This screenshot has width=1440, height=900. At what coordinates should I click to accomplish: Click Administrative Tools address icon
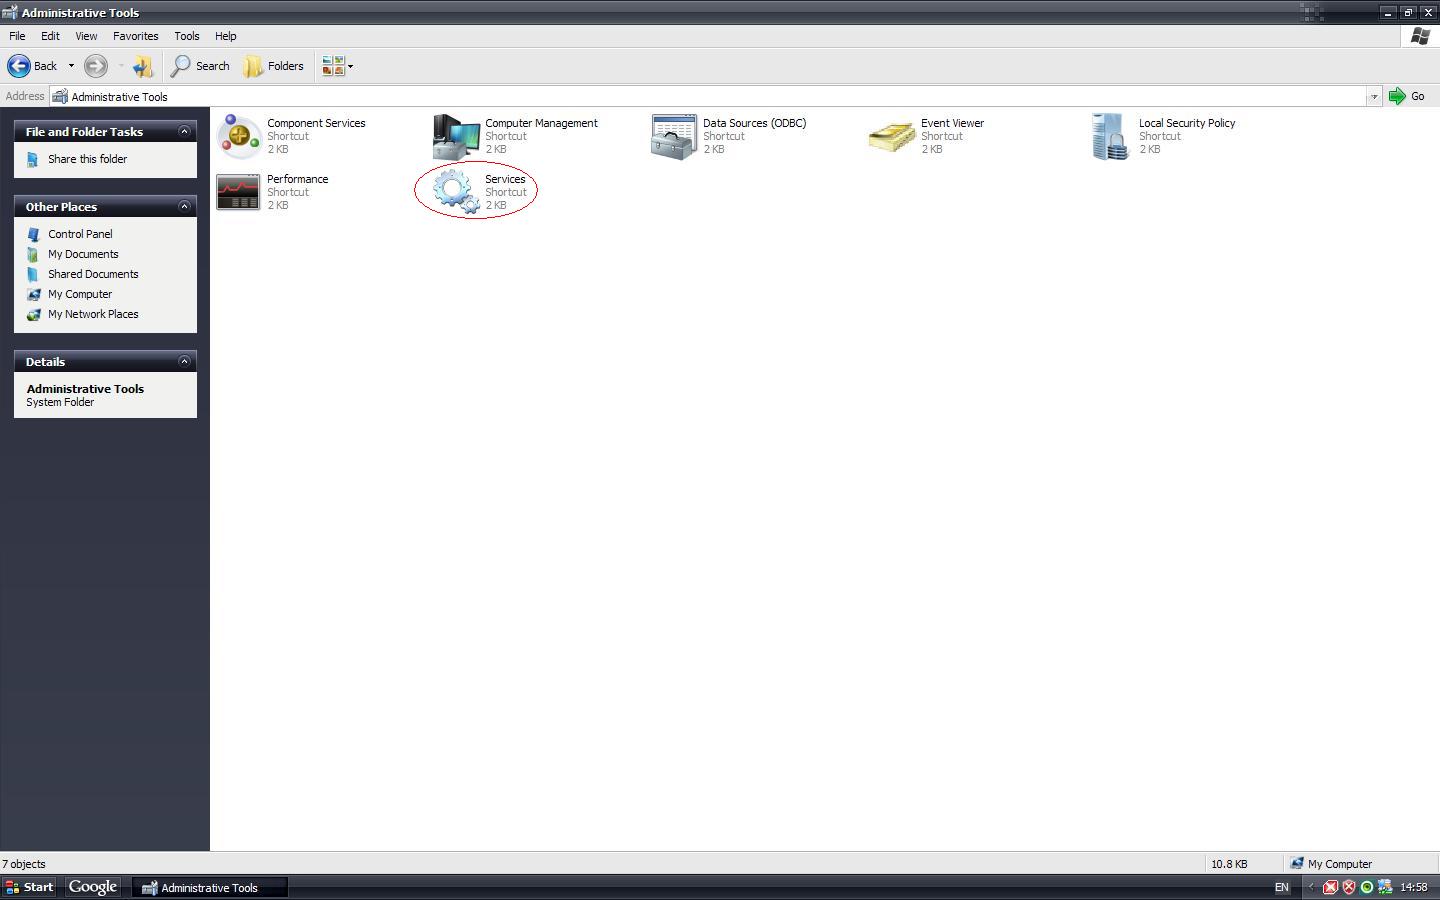(x=60, y=97)
